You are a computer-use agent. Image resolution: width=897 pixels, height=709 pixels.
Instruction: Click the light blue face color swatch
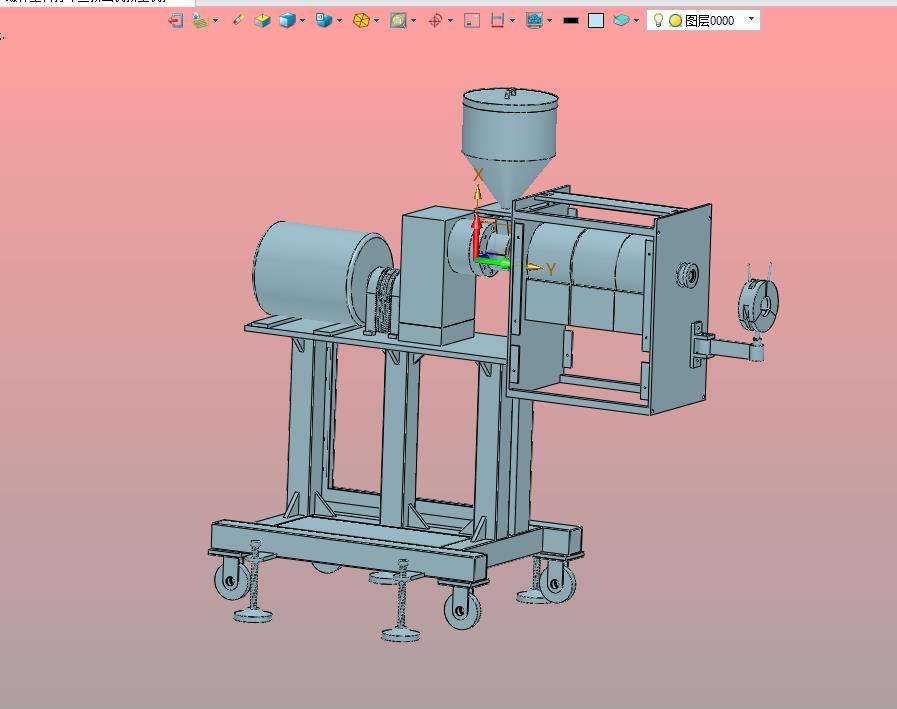click(x=596, y=21)
